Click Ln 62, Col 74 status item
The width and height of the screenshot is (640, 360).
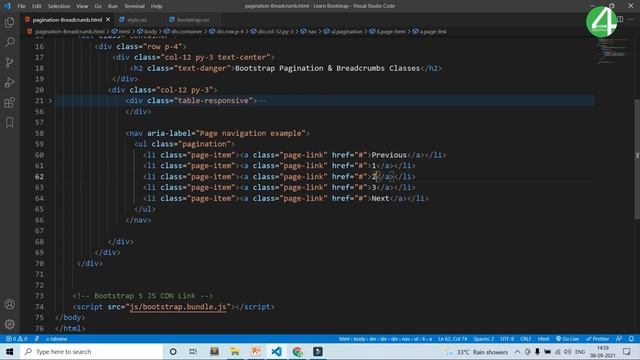452,339
